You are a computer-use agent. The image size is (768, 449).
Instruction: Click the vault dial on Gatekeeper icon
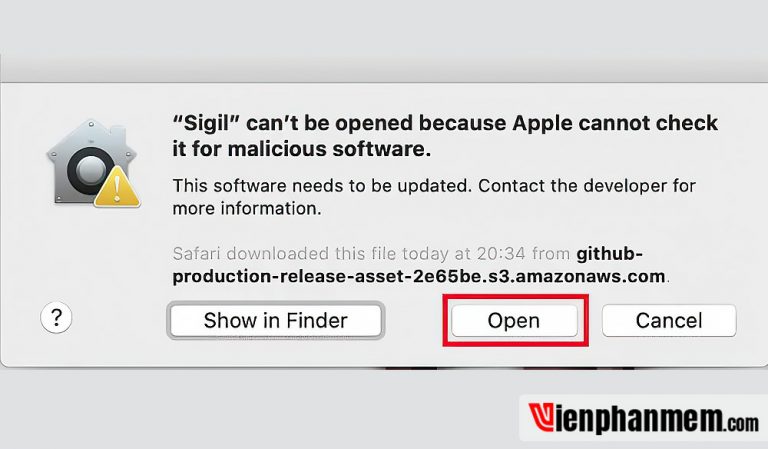point(90,171)
